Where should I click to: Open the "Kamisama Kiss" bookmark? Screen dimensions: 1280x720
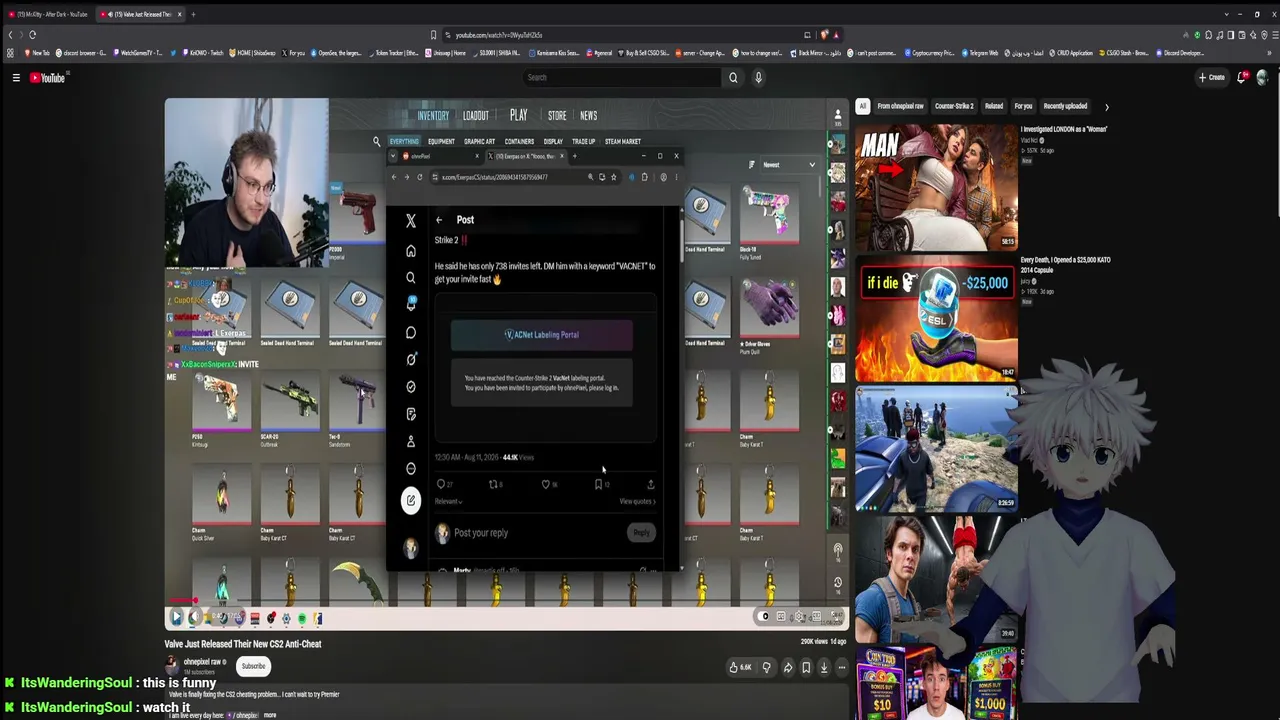pos(553,53)
